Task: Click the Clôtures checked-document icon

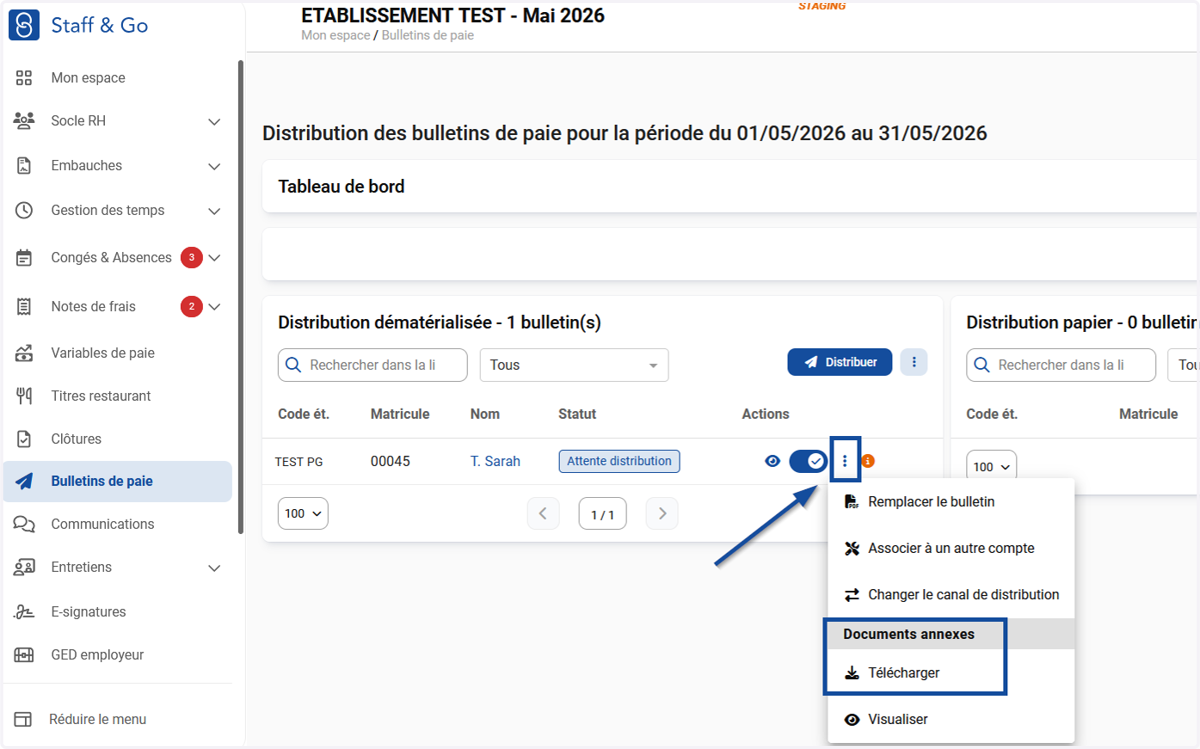Action: [x=24, y=439]
